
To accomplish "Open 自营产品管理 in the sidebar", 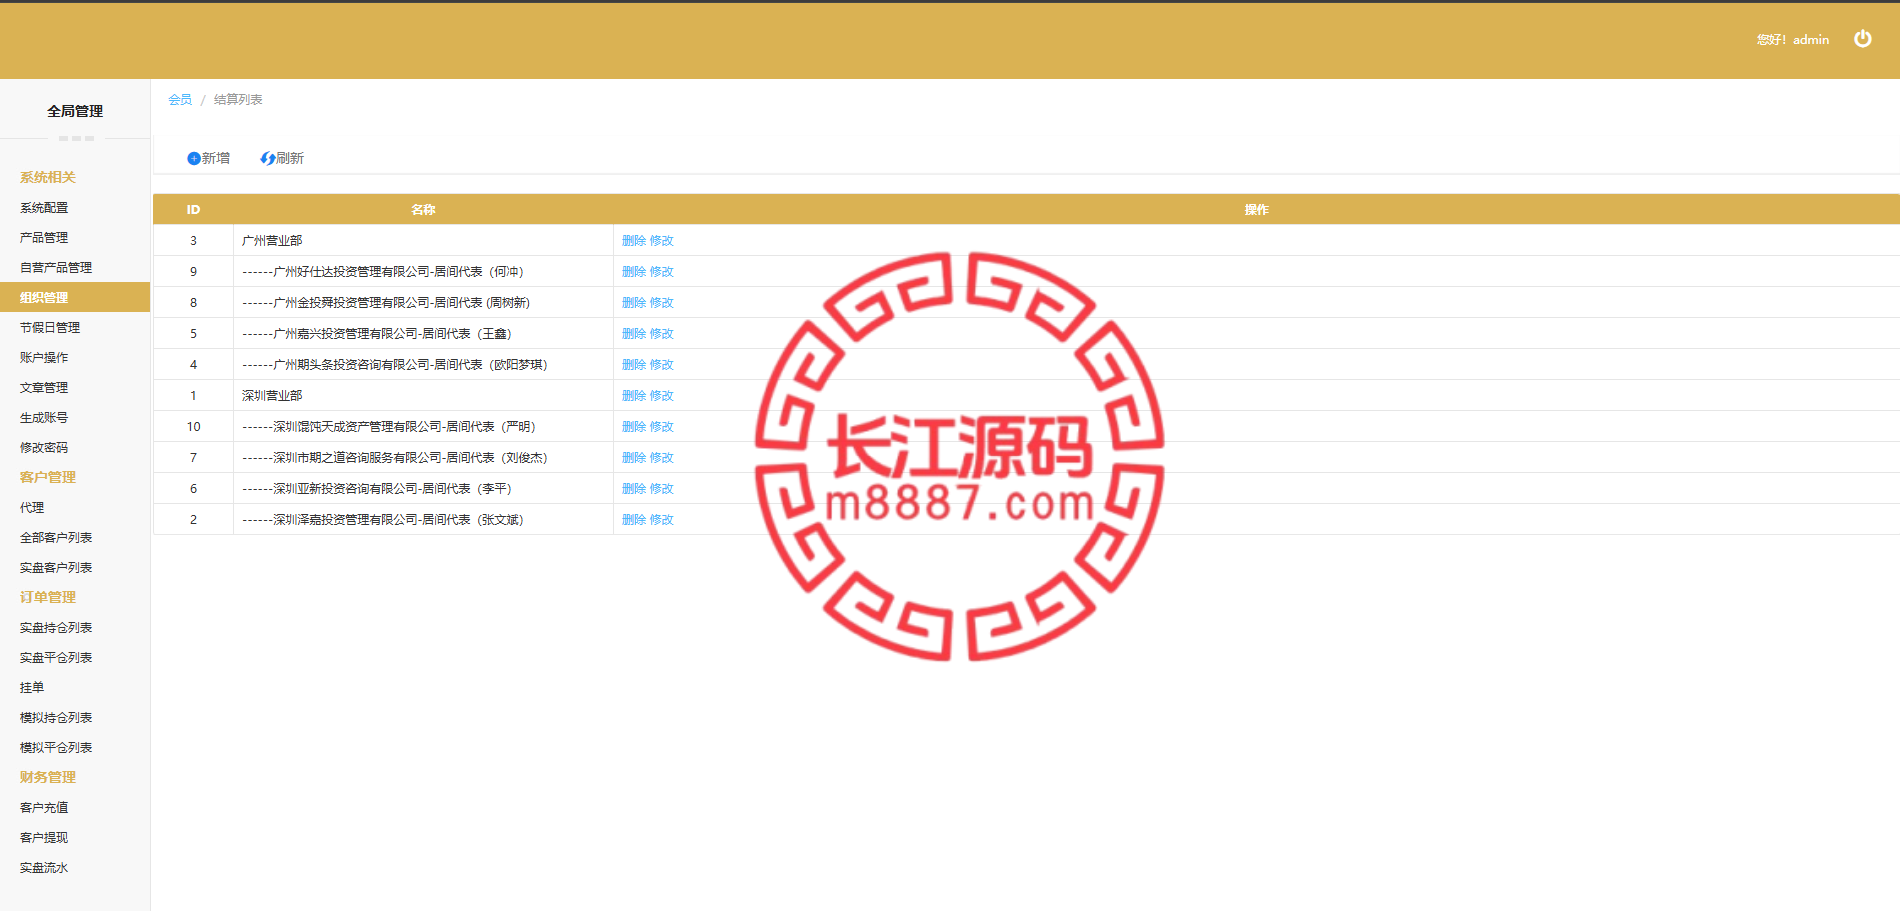I will point(56,268).
